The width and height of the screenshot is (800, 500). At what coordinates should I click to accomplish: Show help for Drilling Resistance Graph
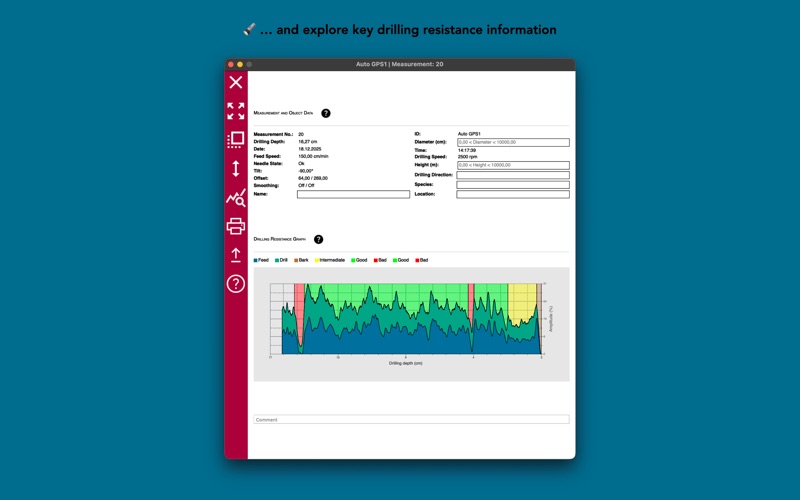318,239
